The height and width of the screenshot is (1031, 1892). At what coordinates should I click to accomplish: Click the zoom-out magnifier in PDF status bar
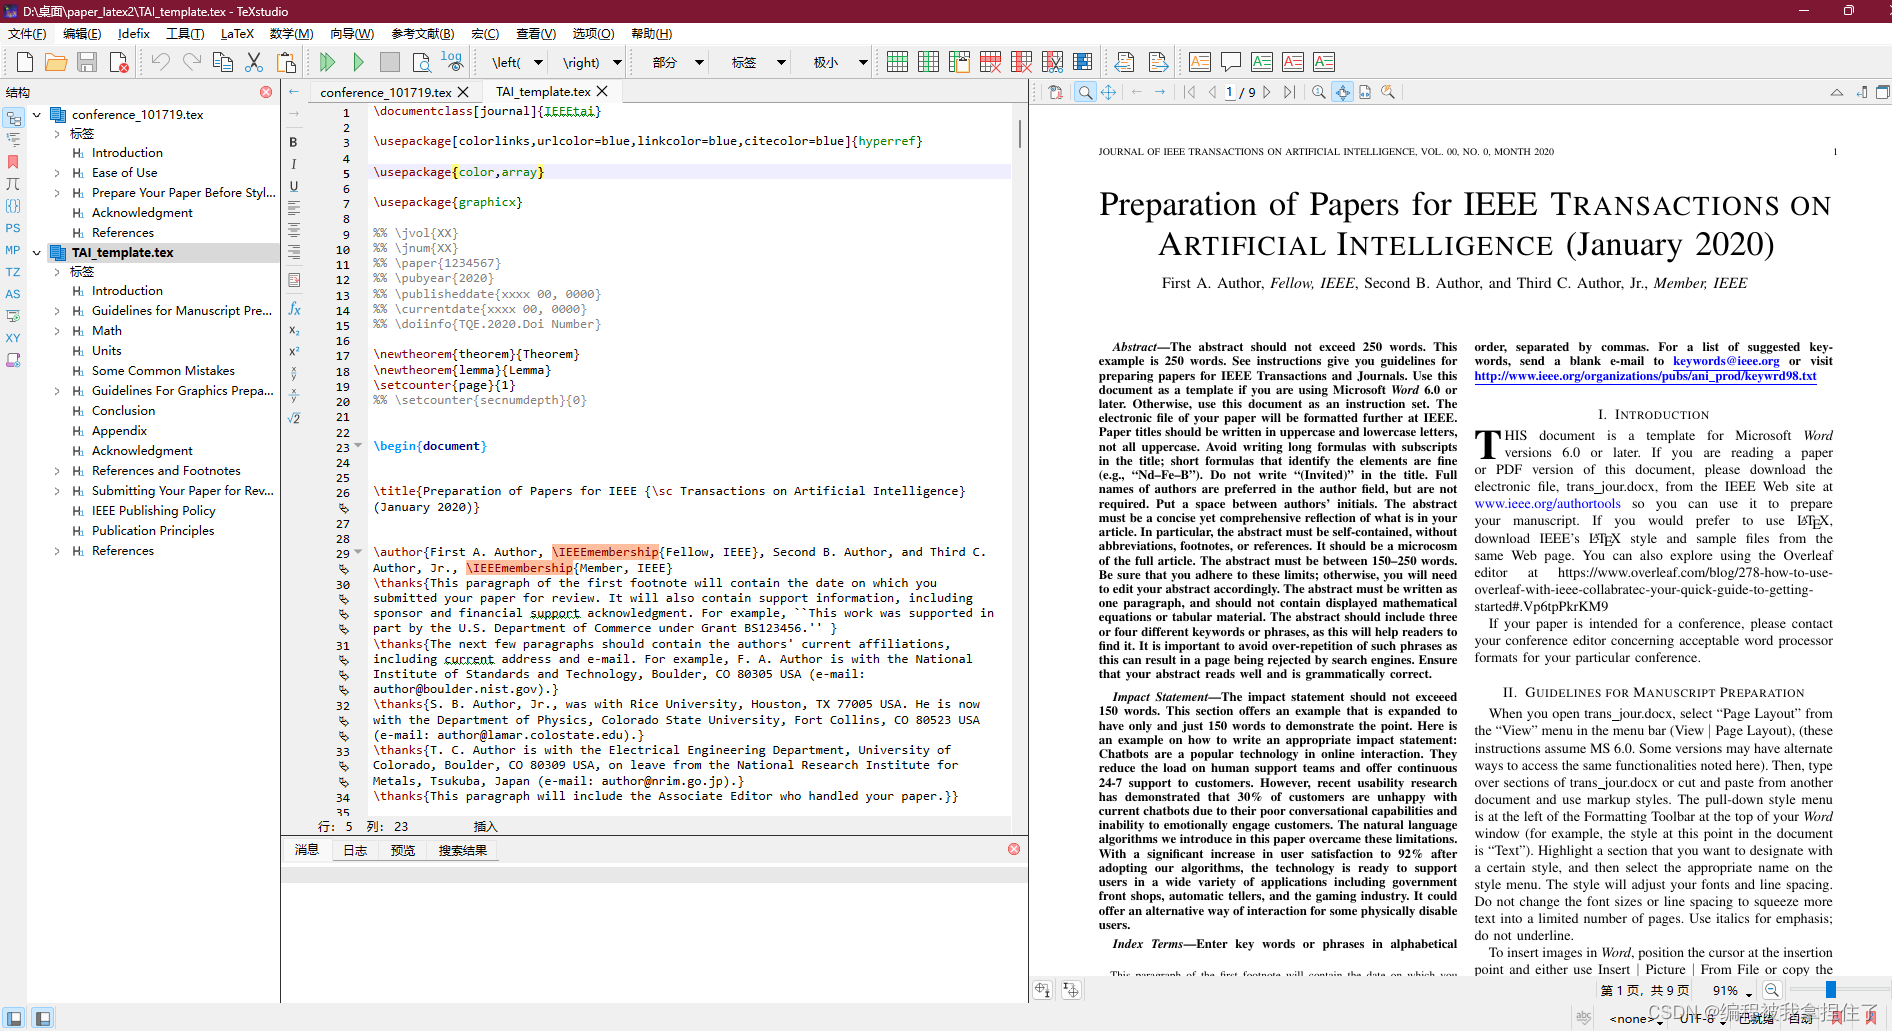(x=1771, y=990)
